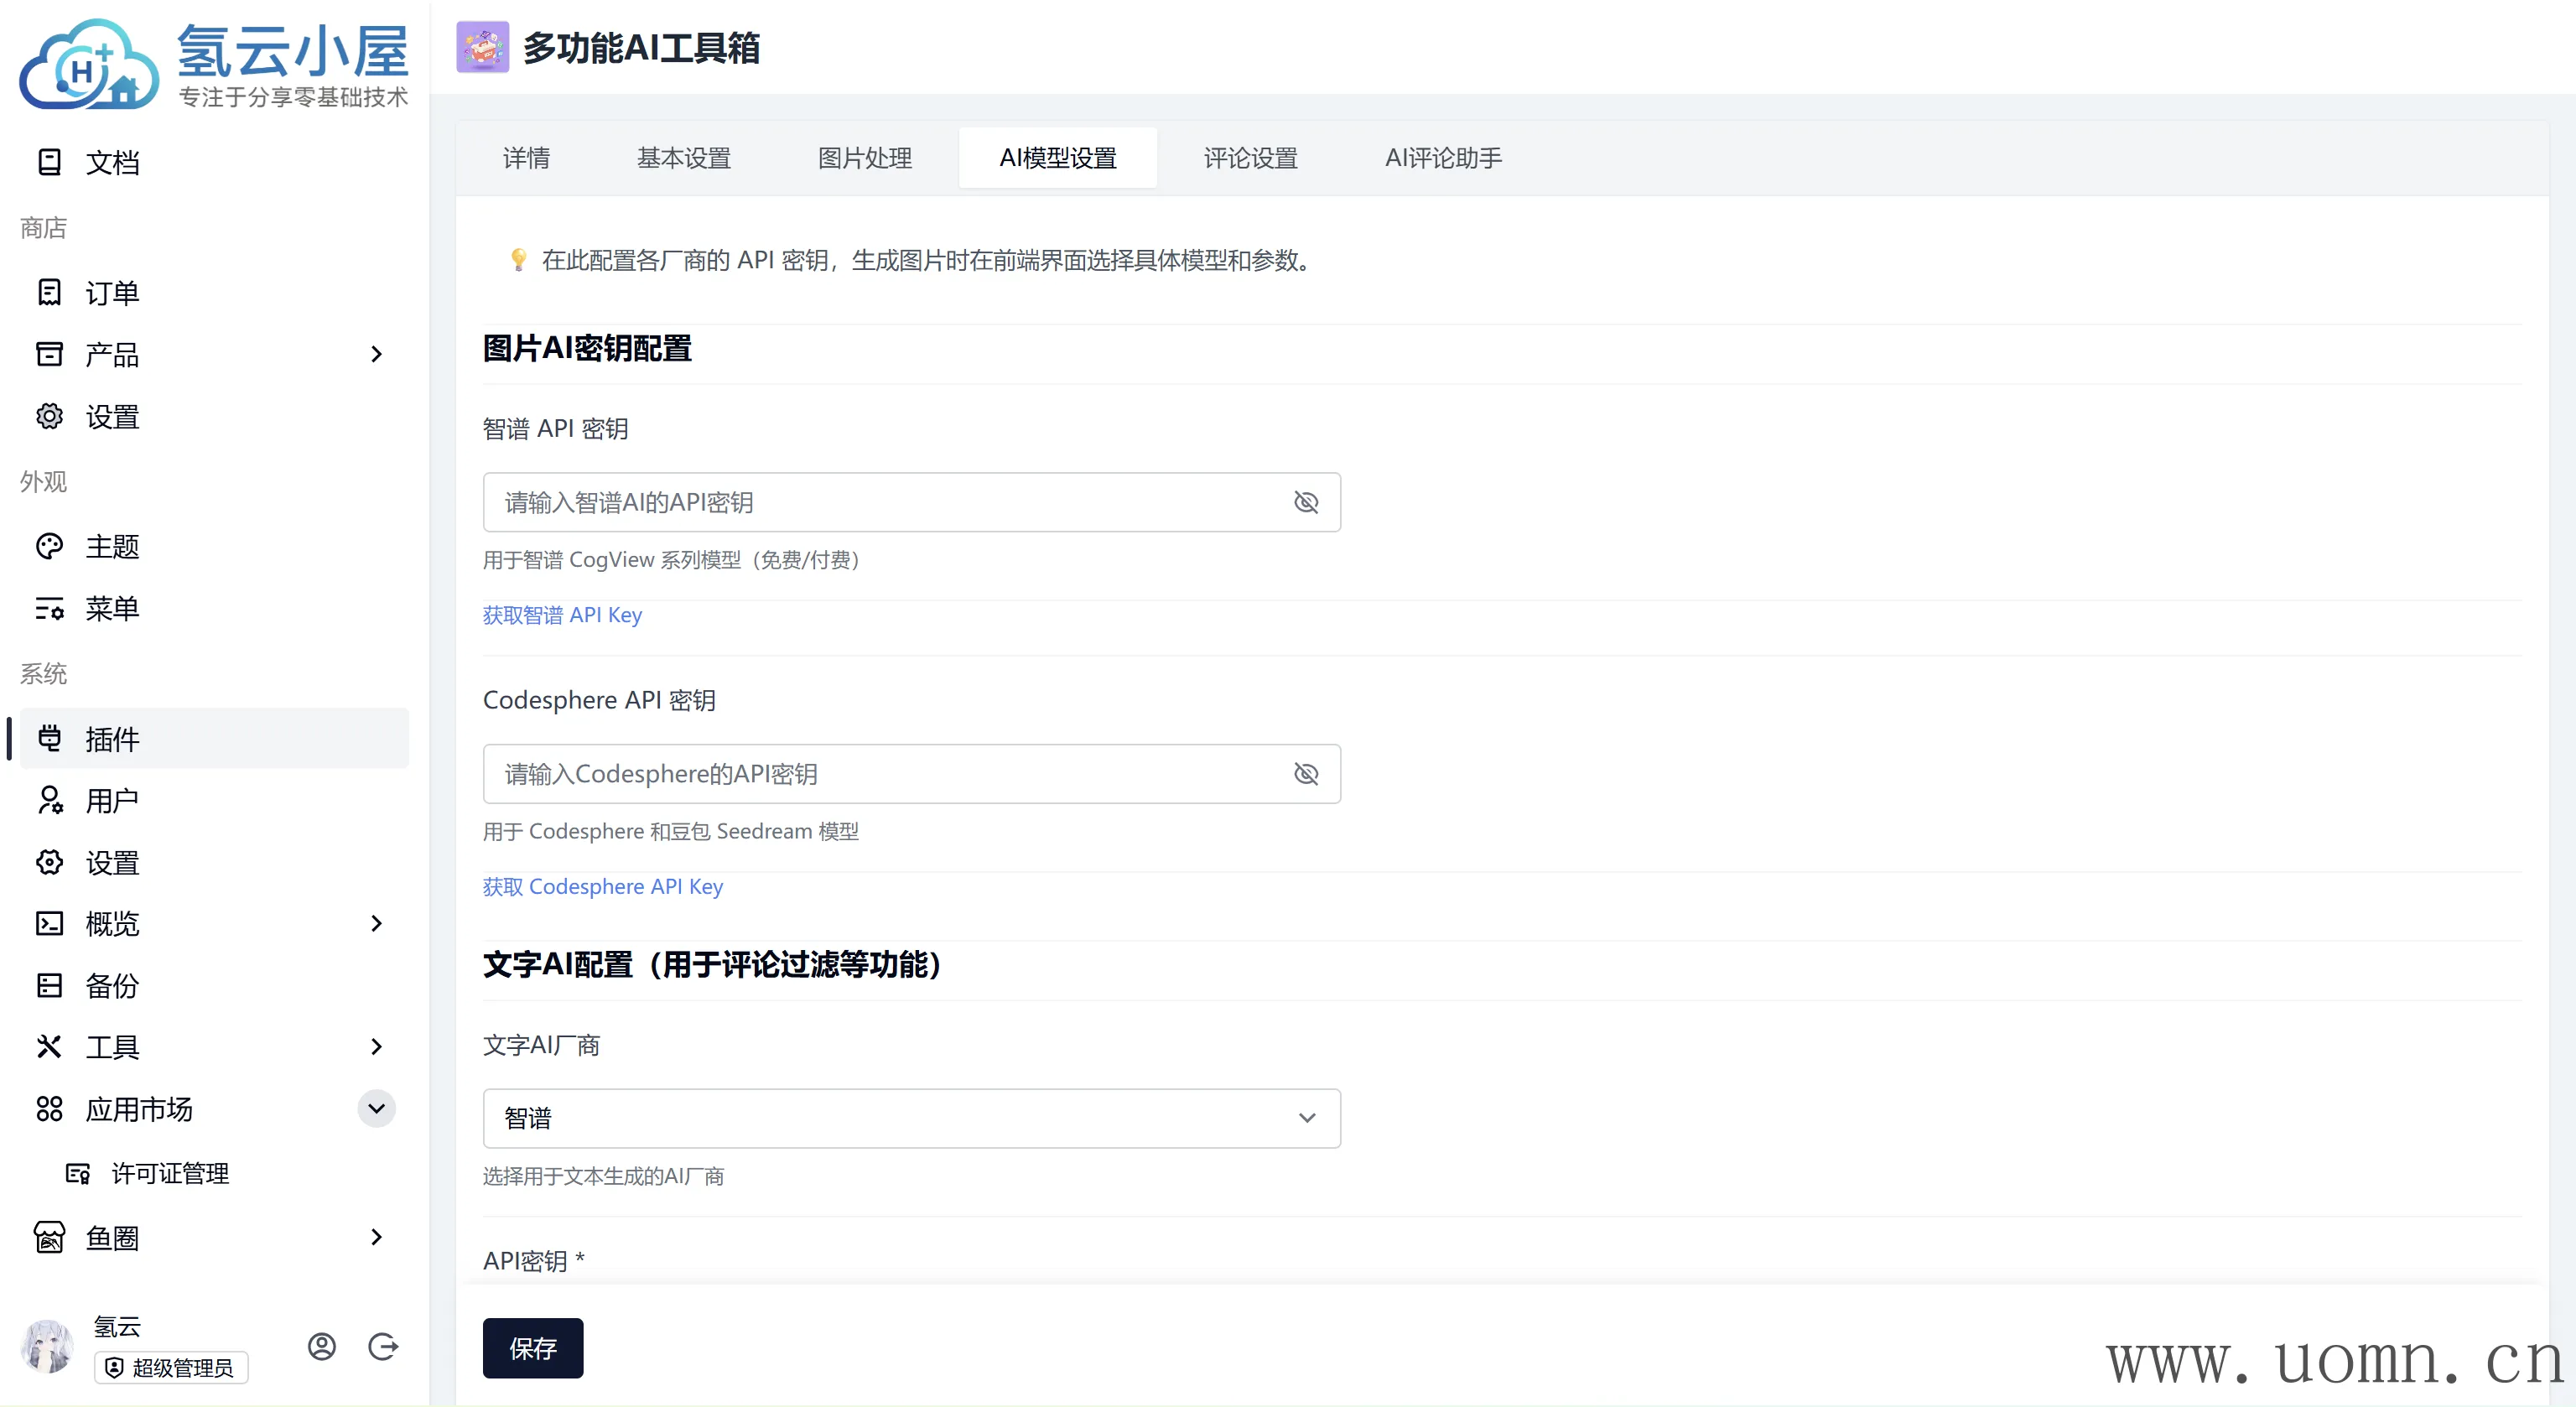Show the Zhipu API key text
Image resolution: width=2576 pixels, height=1407 pixels.
1306,502
